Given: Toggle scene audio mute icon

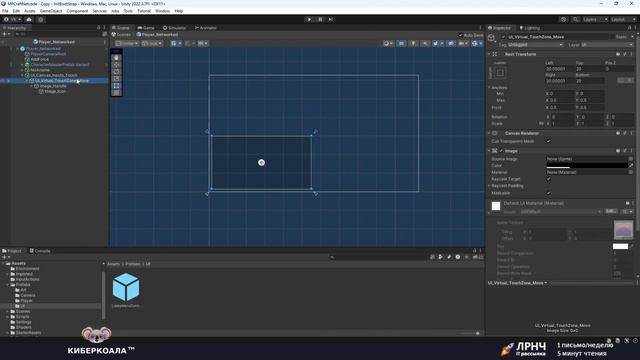Looking at the screenshot, I should pos(425,43).
